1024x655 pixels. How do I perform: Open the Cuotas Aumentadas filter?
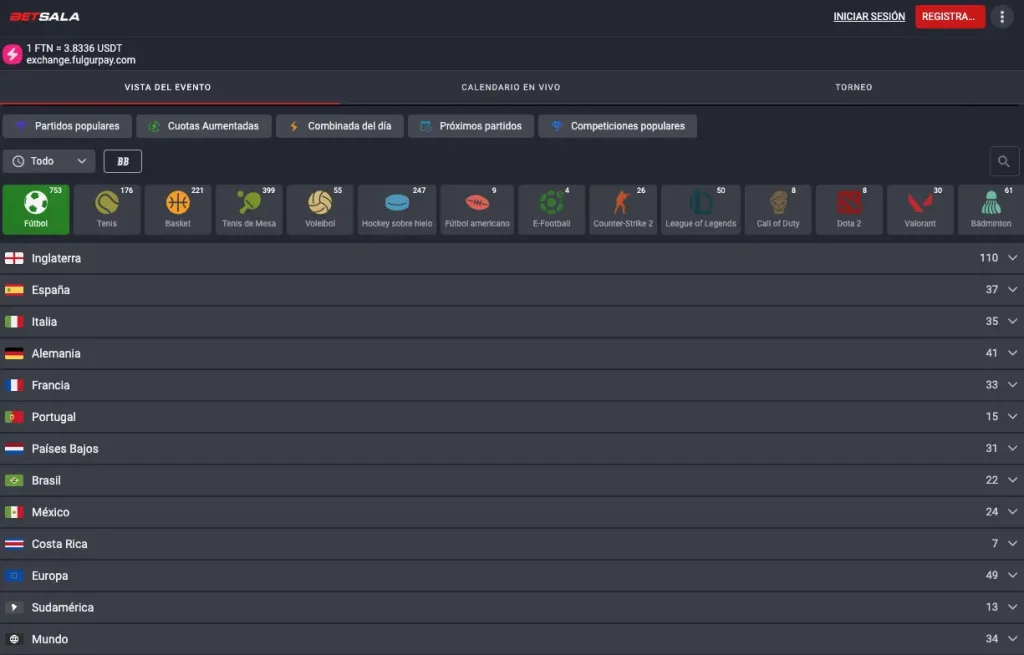tap(203, 126)
